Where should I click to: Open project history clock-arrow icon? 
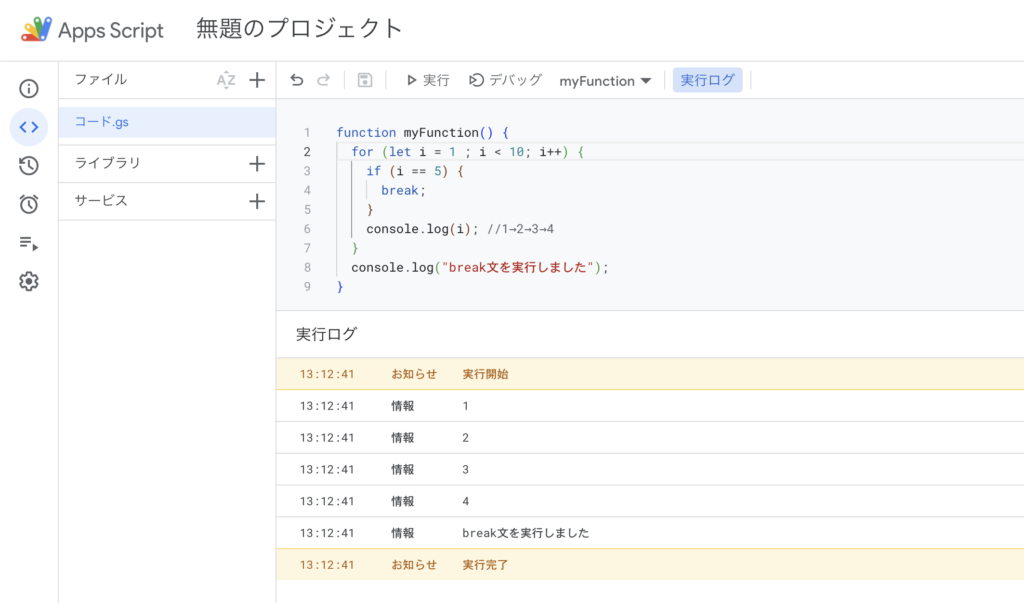[x=29, y=166]
